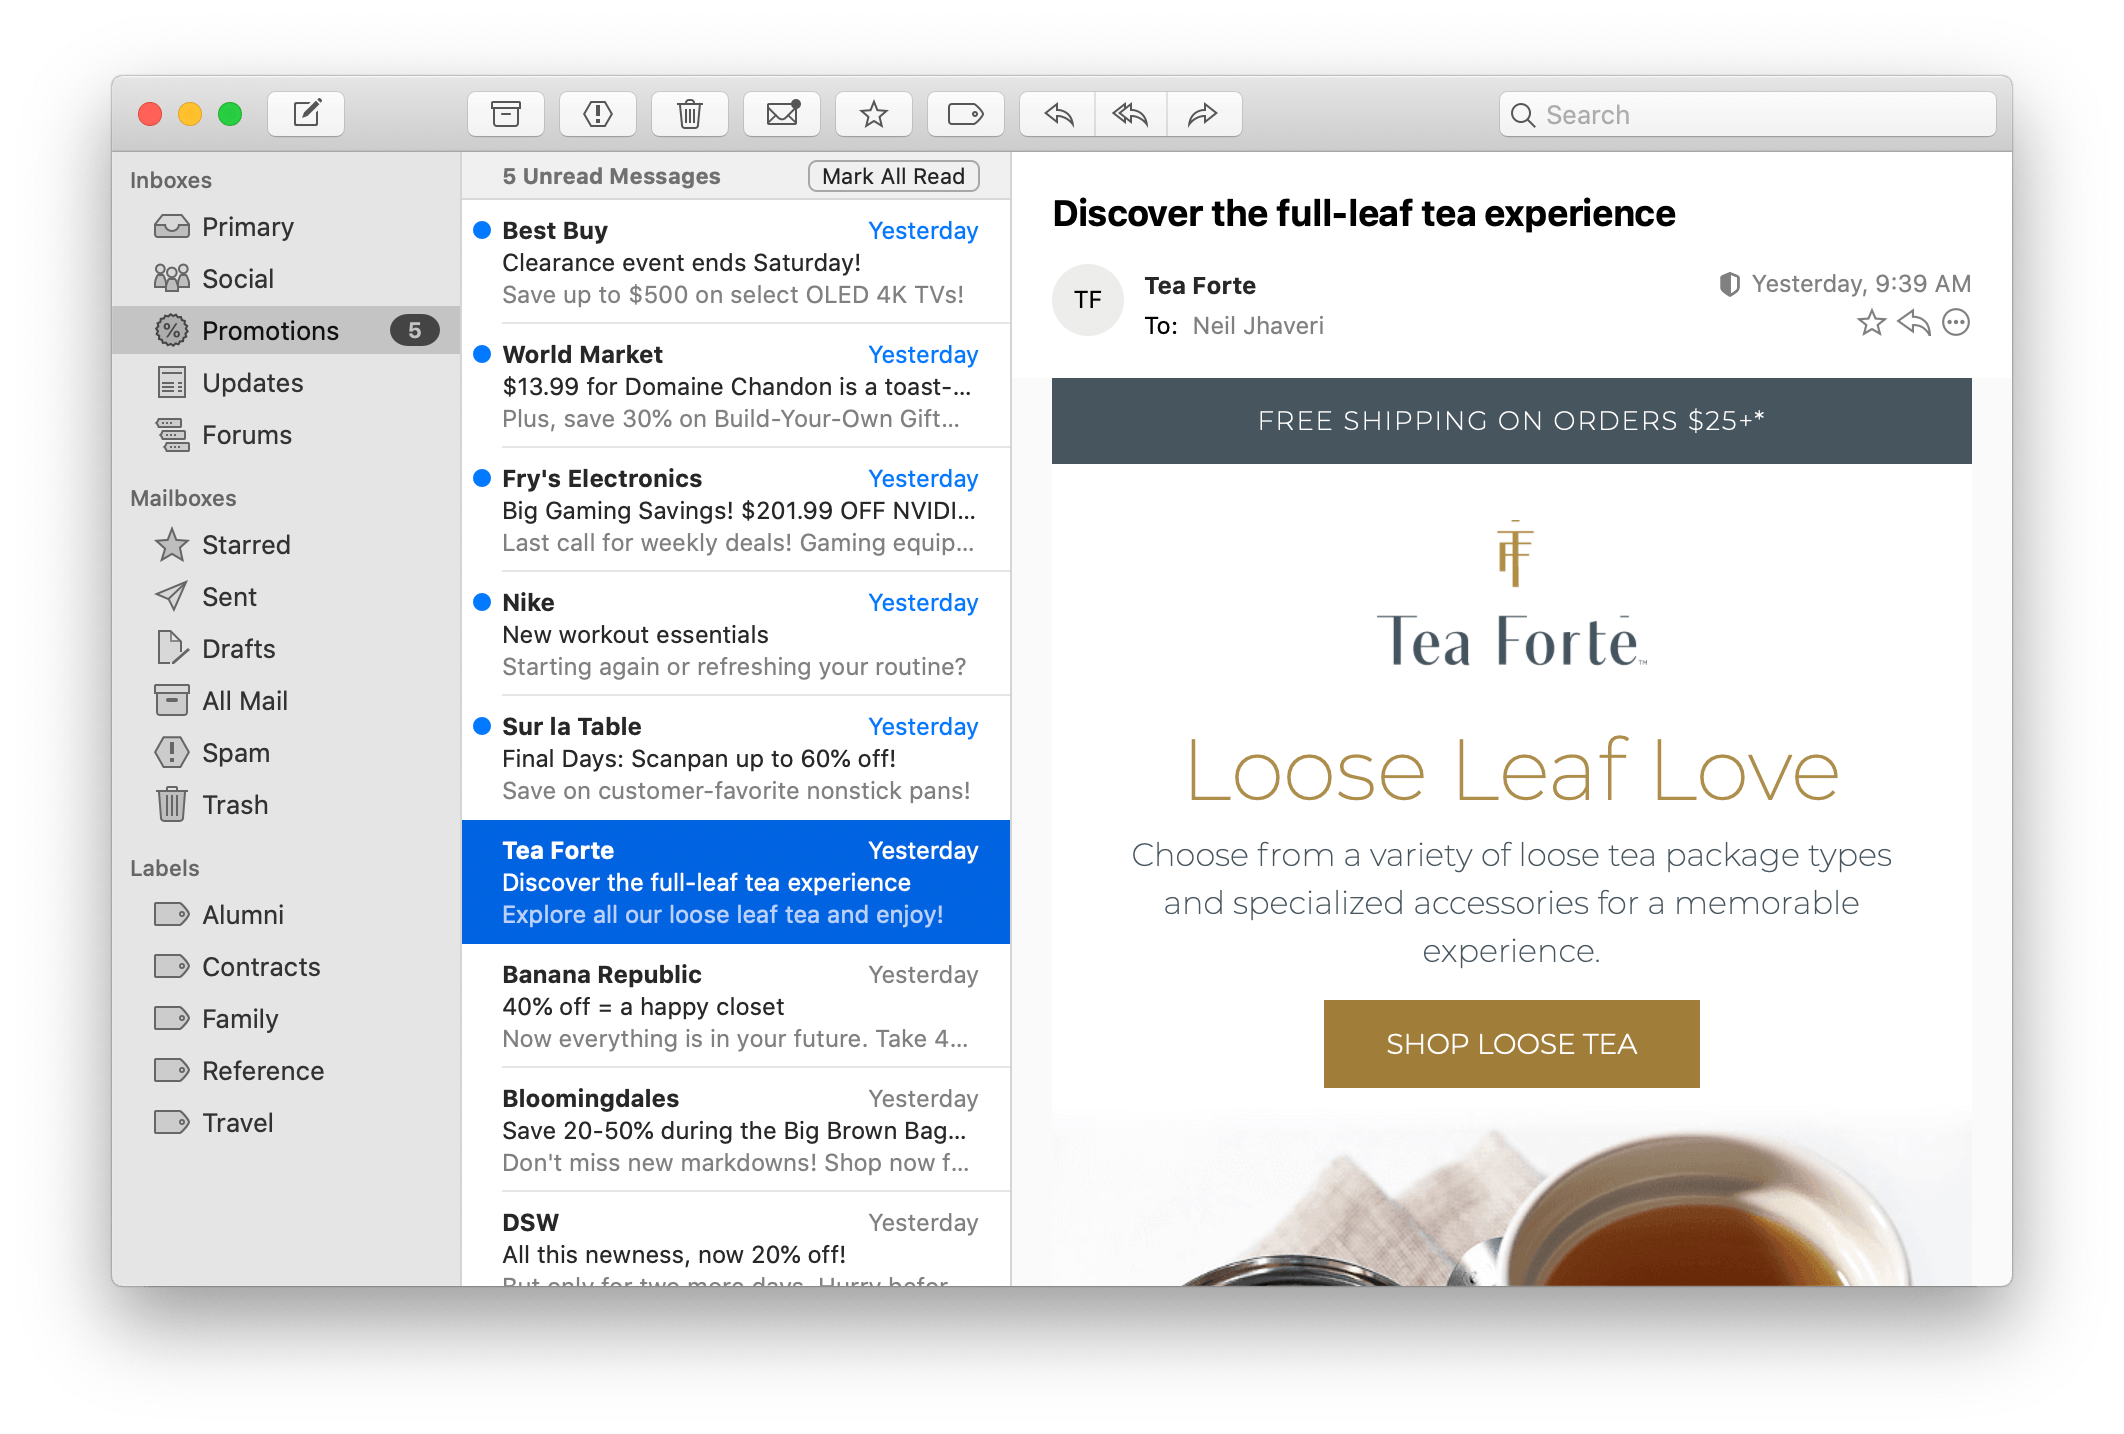Screen dimensions: 2124x1434
Task: Click Mark All Read button
Action: pos(892,175)
